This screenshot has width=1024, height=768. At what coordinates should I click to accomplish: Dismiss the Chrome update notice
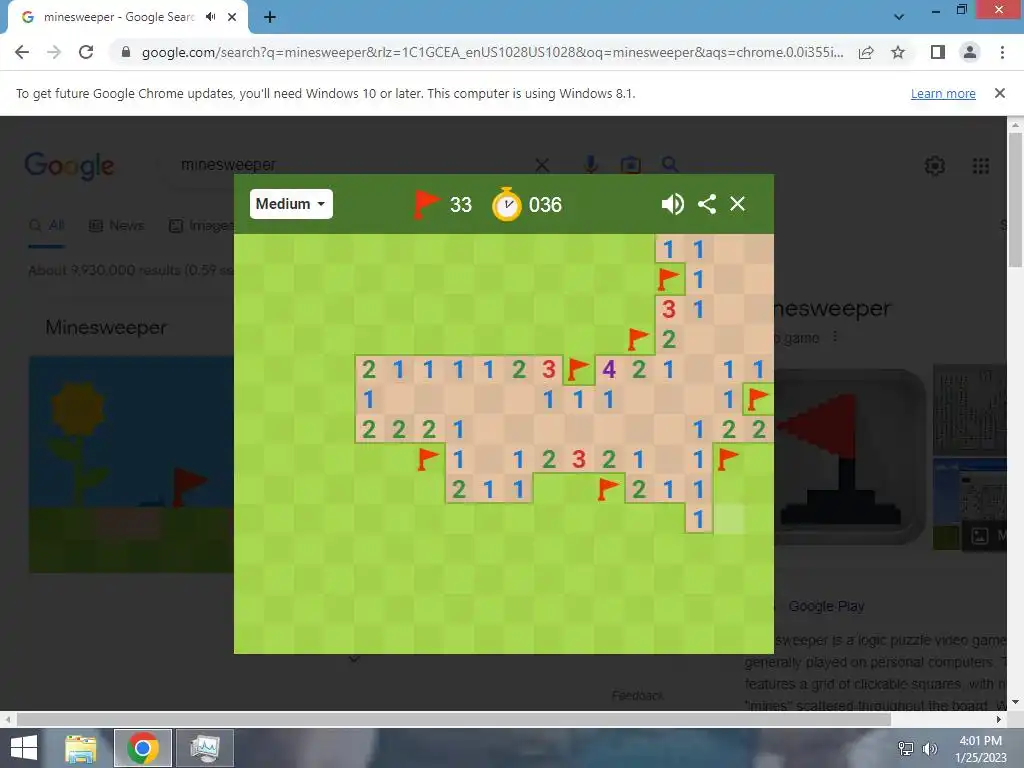click(x=999, y=93)
